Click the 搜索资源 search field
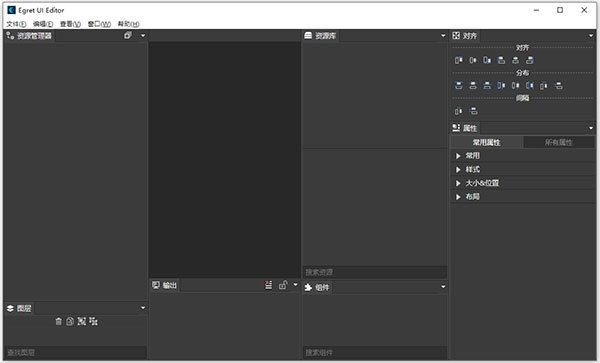 [375, 272]
